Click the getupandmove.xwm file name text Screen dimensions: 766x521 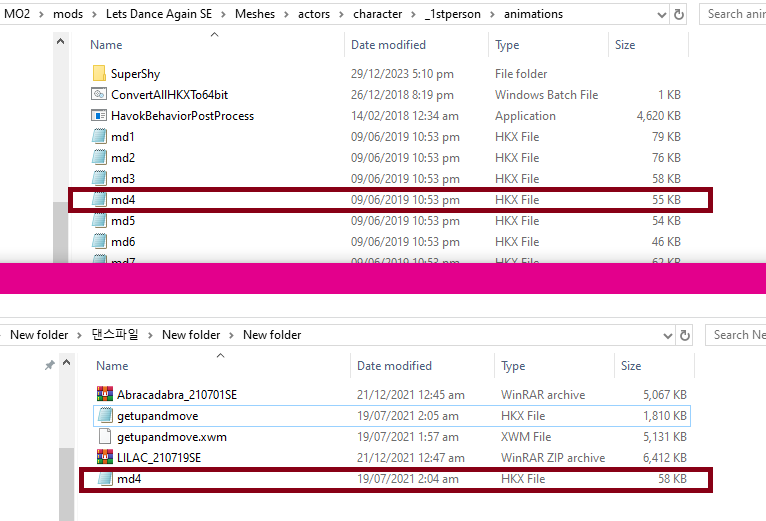pos(172,436)
